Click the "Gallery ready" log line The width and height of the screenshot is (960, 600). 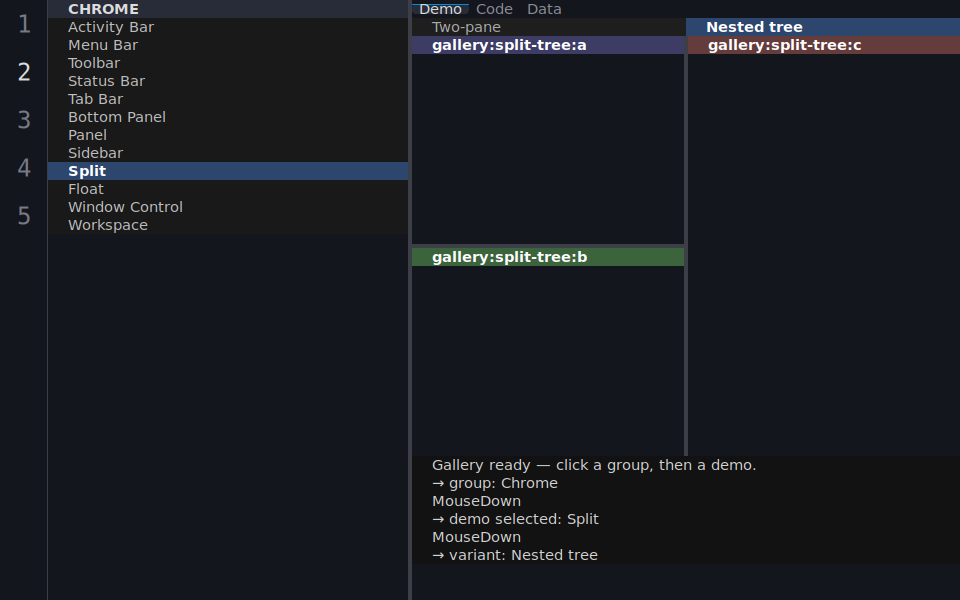click(x=686, y=465)
